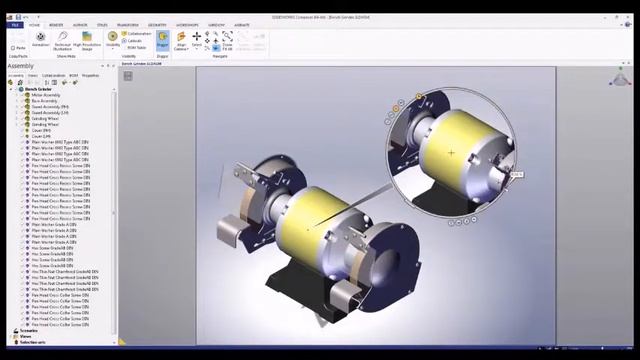Open the Select tool dropdown arrow
The image size is (640, 360).
(x=196, y=49)
